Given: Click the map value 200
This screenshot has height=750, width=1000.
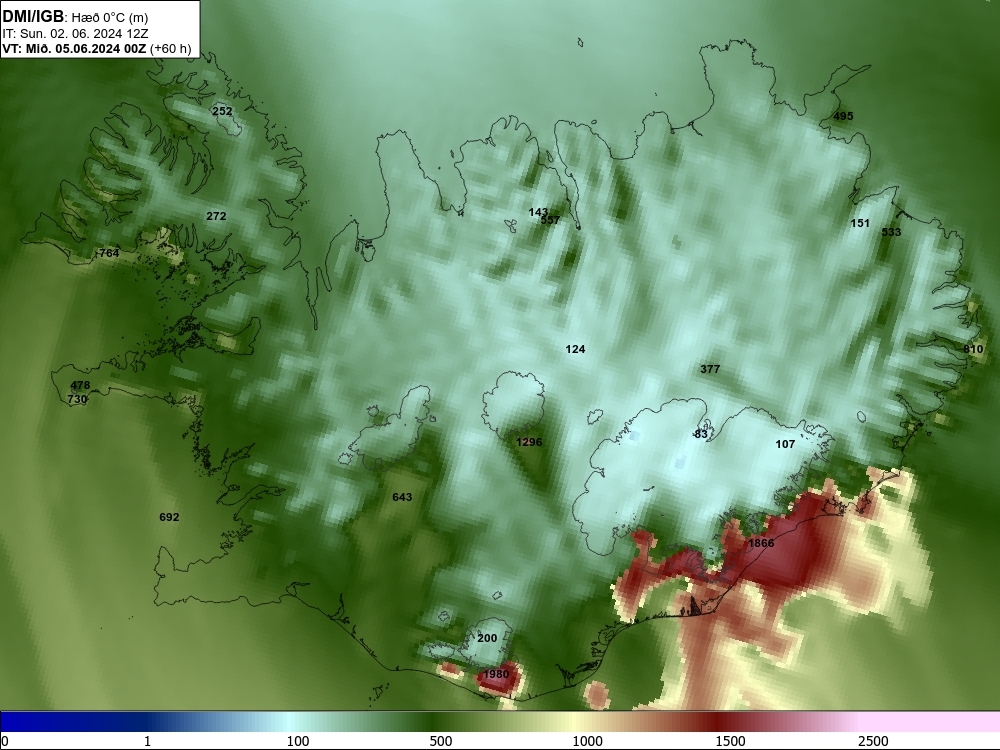Looking at the screenshot, I should click(x=487, y=638).
